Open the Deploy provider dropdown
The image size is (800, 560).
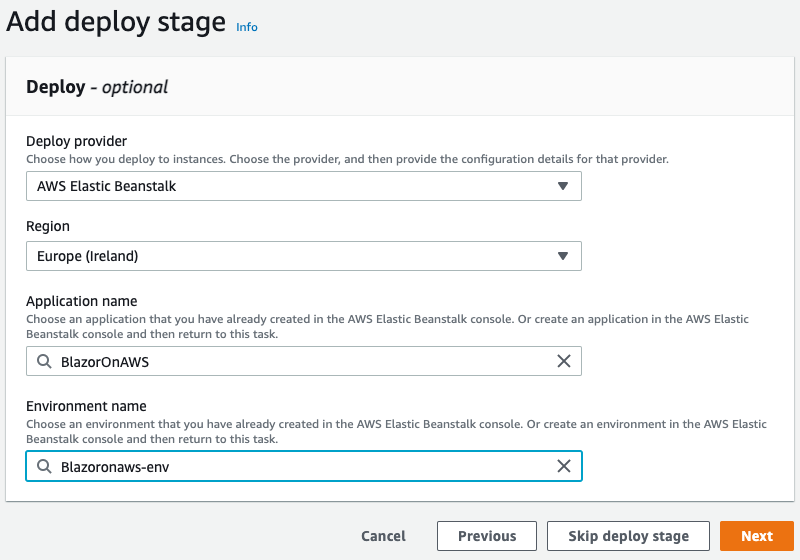pos(304,186)
